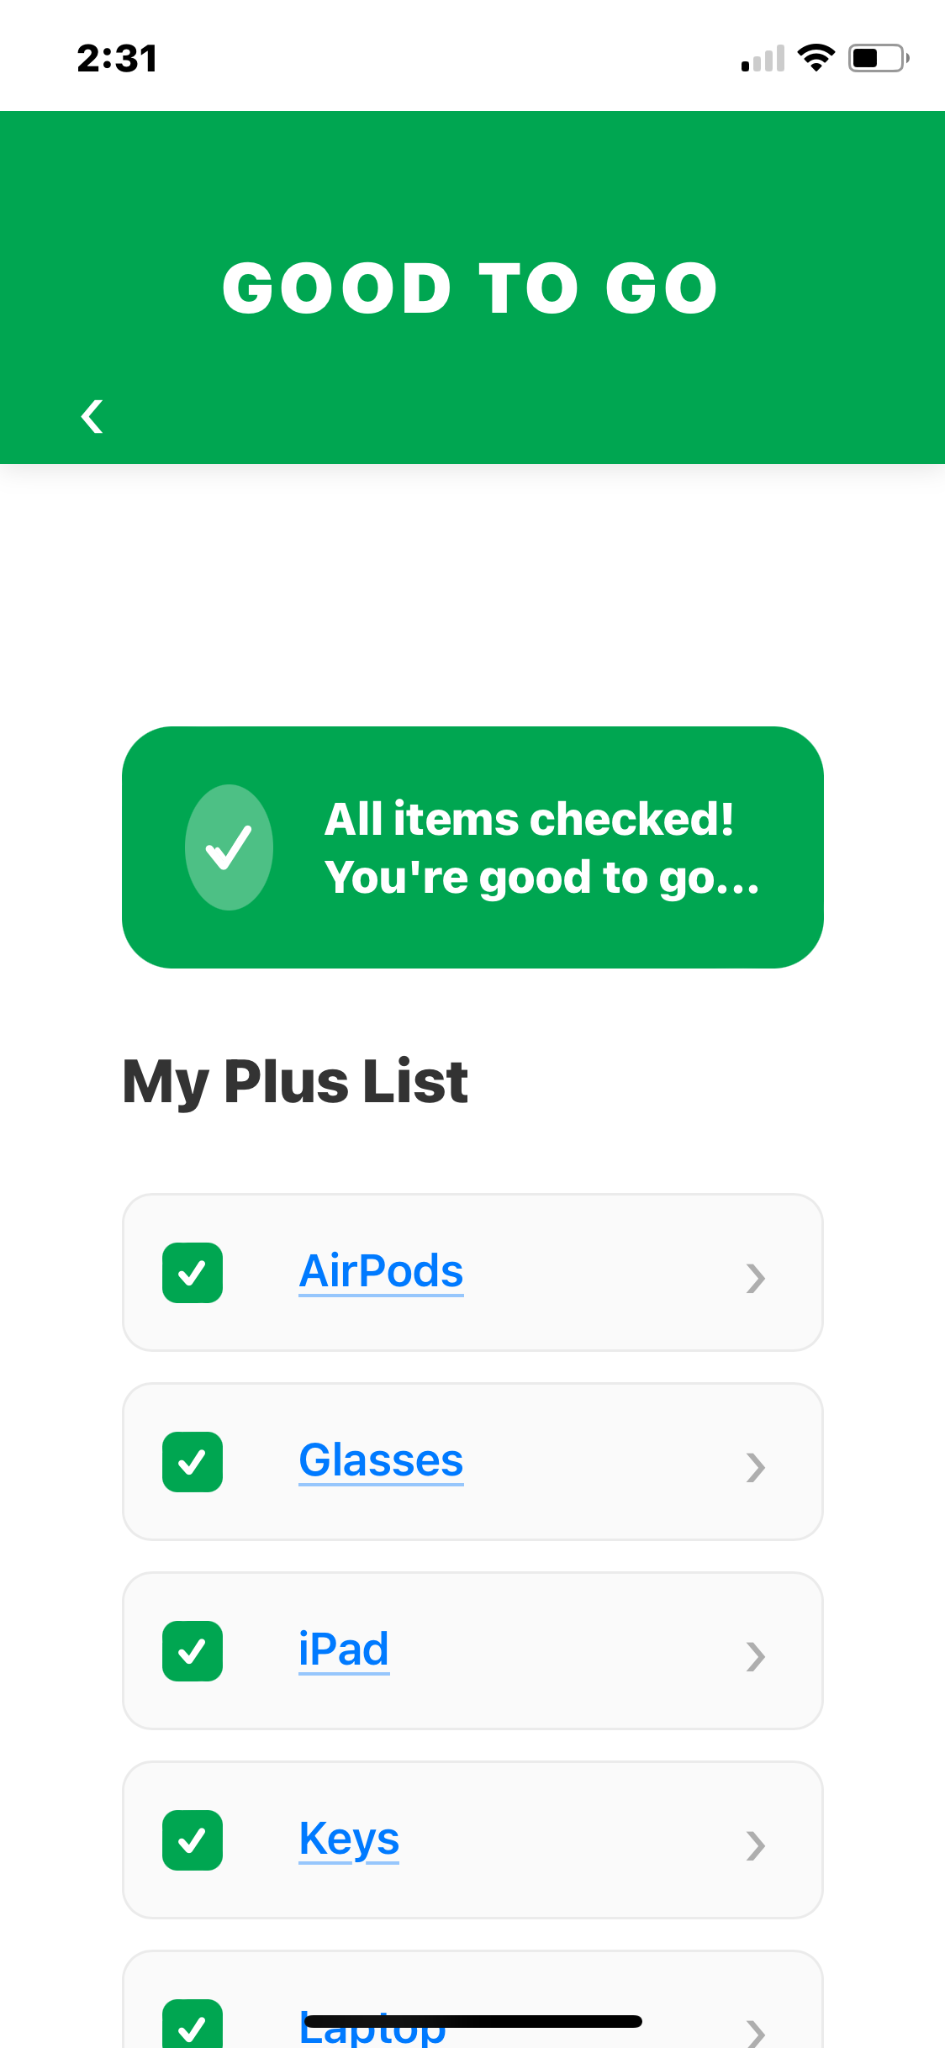Expand the AirPods row chevron

[x=756, y=1278]
